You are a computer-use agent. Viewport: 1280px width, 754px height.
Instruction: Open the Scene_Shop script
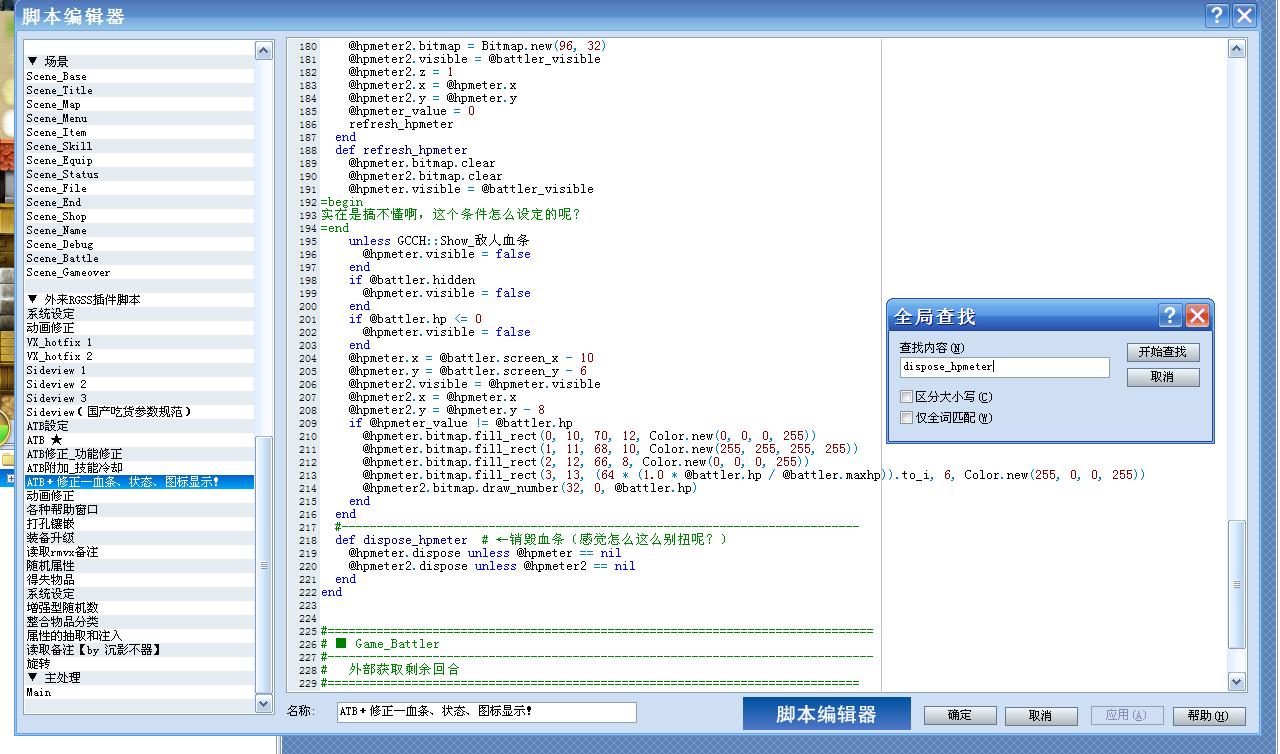click(139, 216)
